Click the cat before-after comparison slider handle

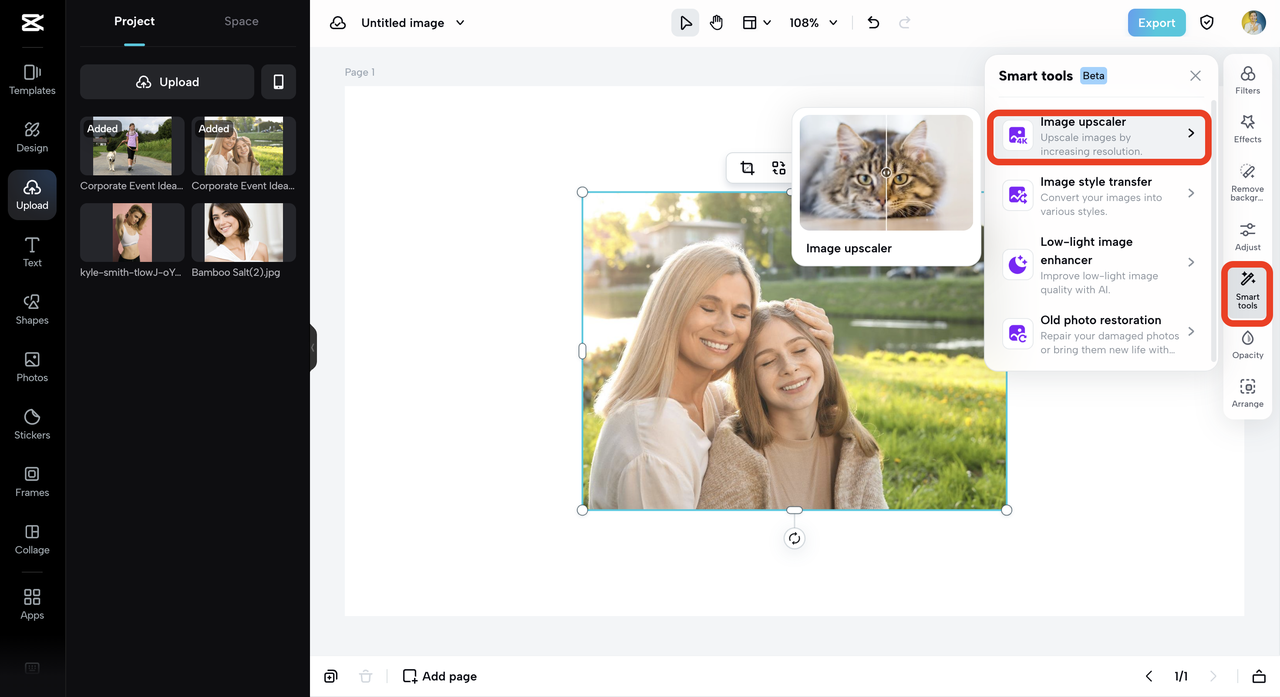tap(886, 173)
